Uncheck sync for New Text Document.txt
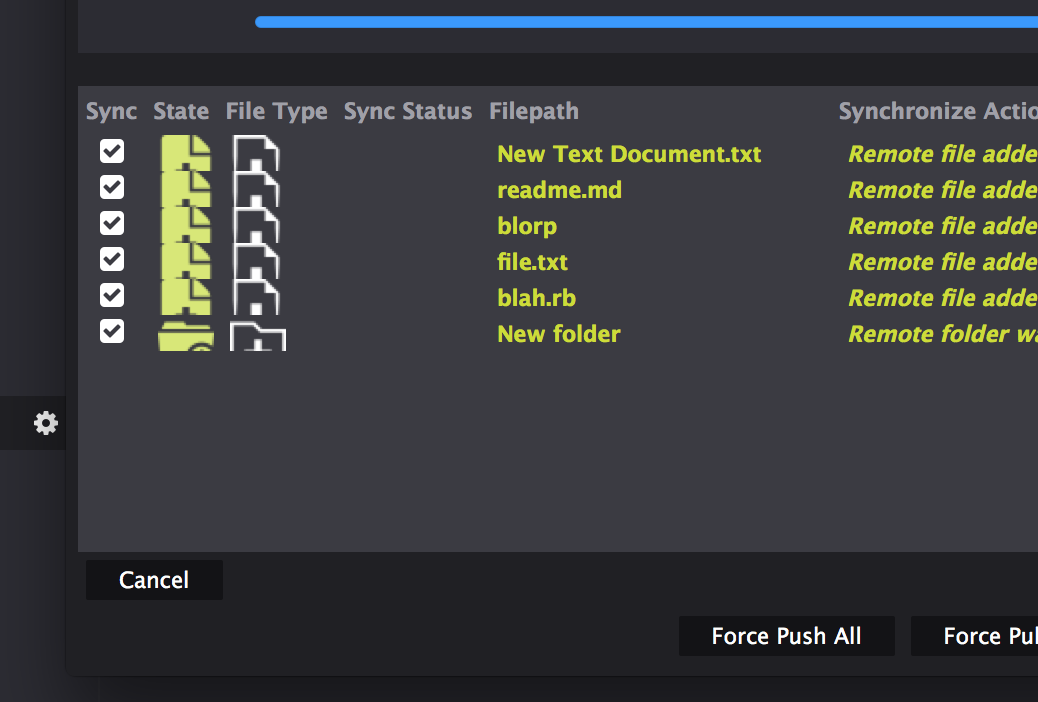Image resolution: width=1038 pixels, height=702 pixels. coord(112,151)
